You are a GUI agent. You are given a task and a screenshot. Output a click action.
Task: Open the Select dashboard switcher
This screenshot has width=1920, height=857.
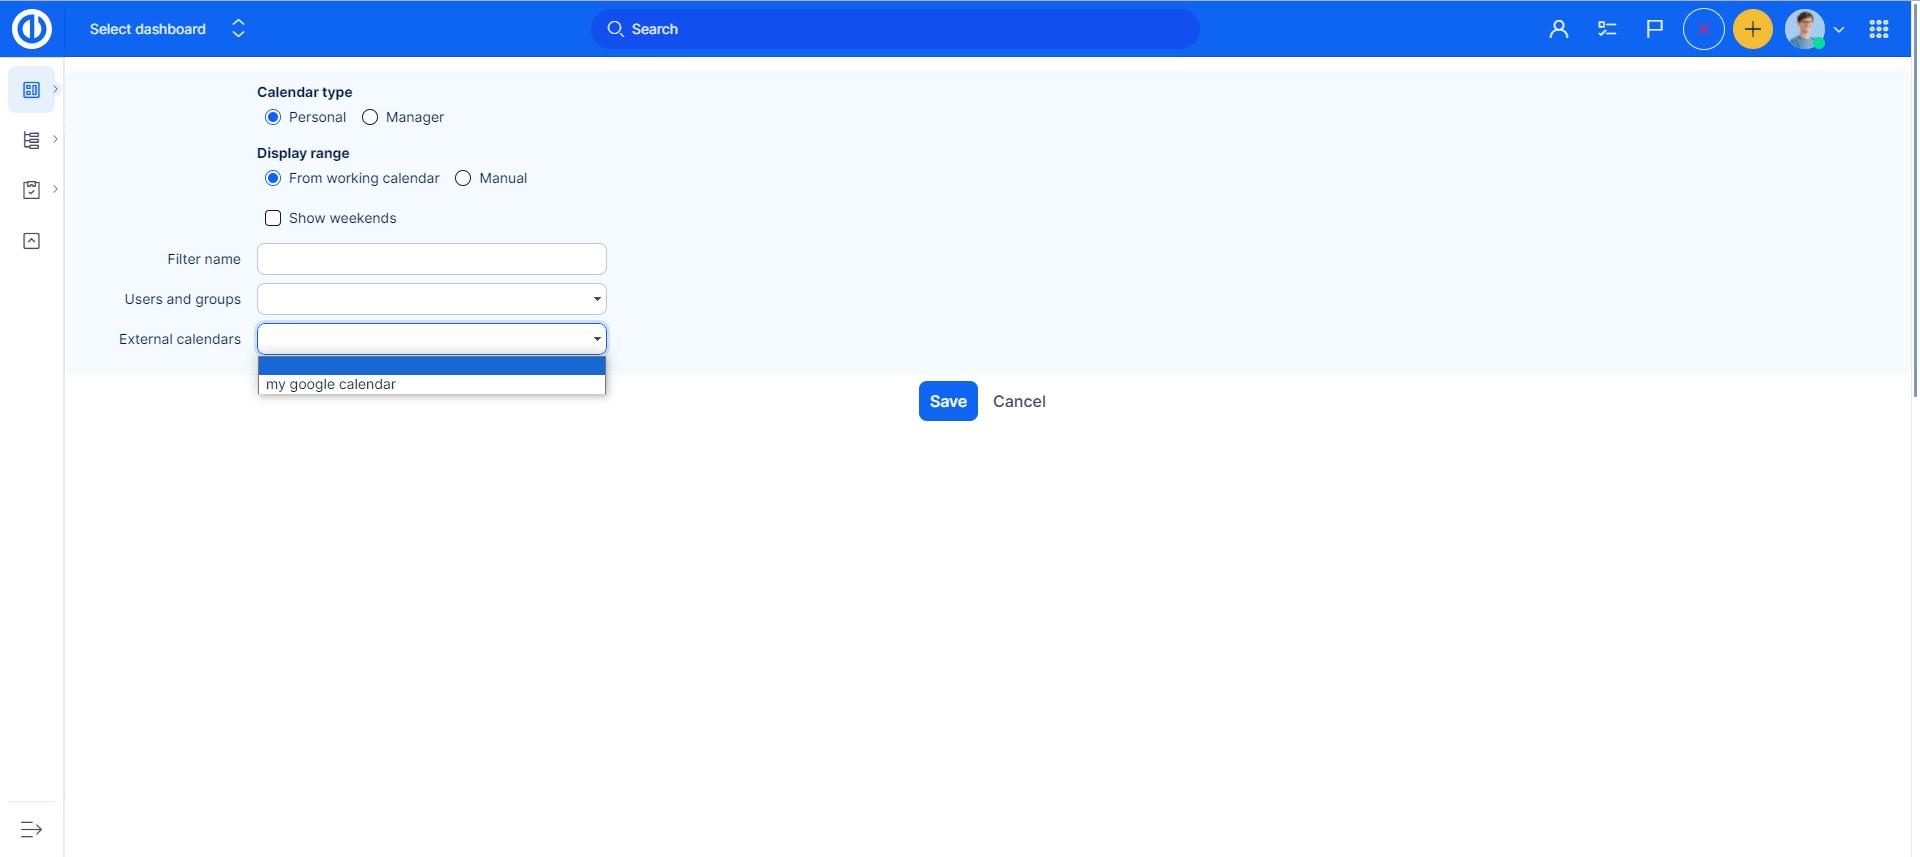pos(166,29)
